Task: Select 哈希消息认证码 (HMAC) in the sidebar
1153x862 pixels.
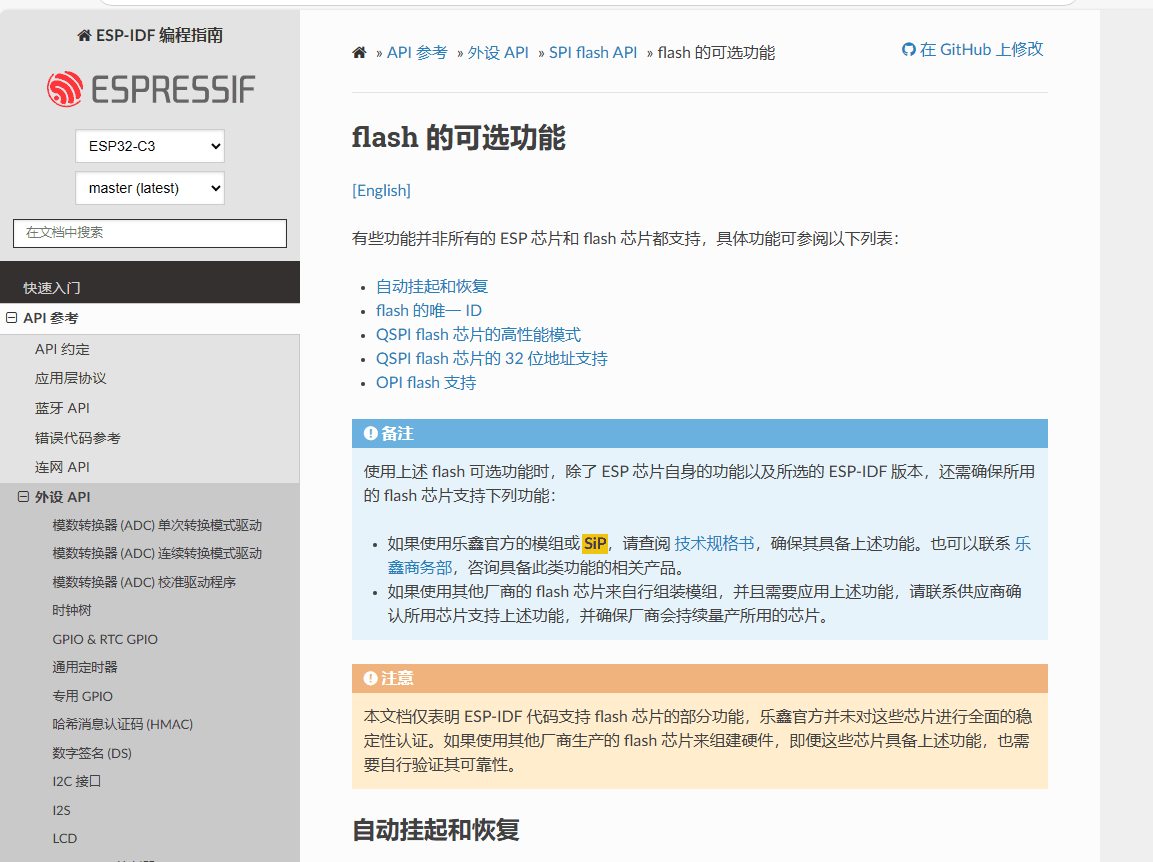Action: pos(122,724)
